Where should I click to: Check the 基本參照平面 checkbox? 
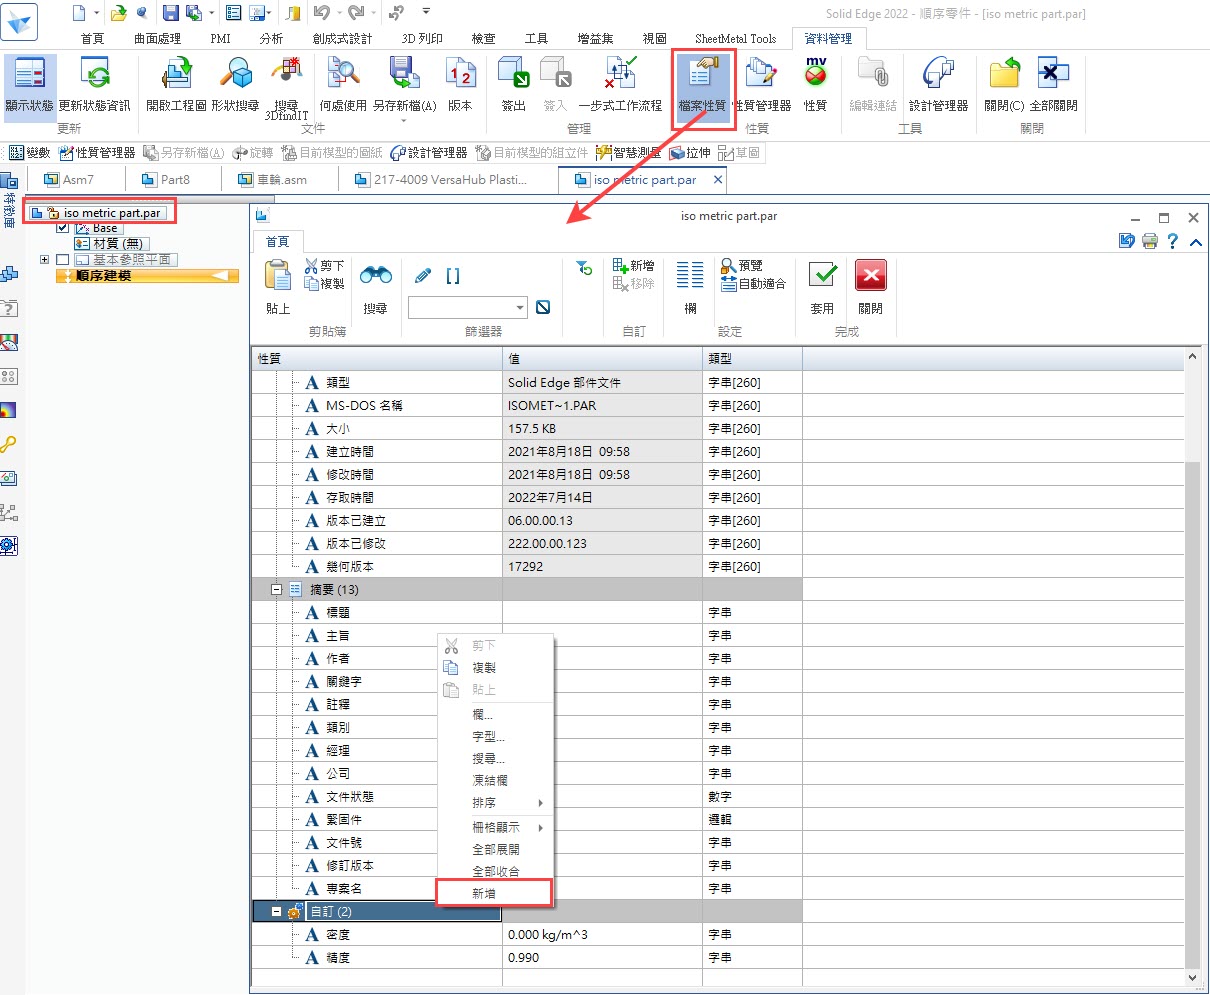pos(63,260)
